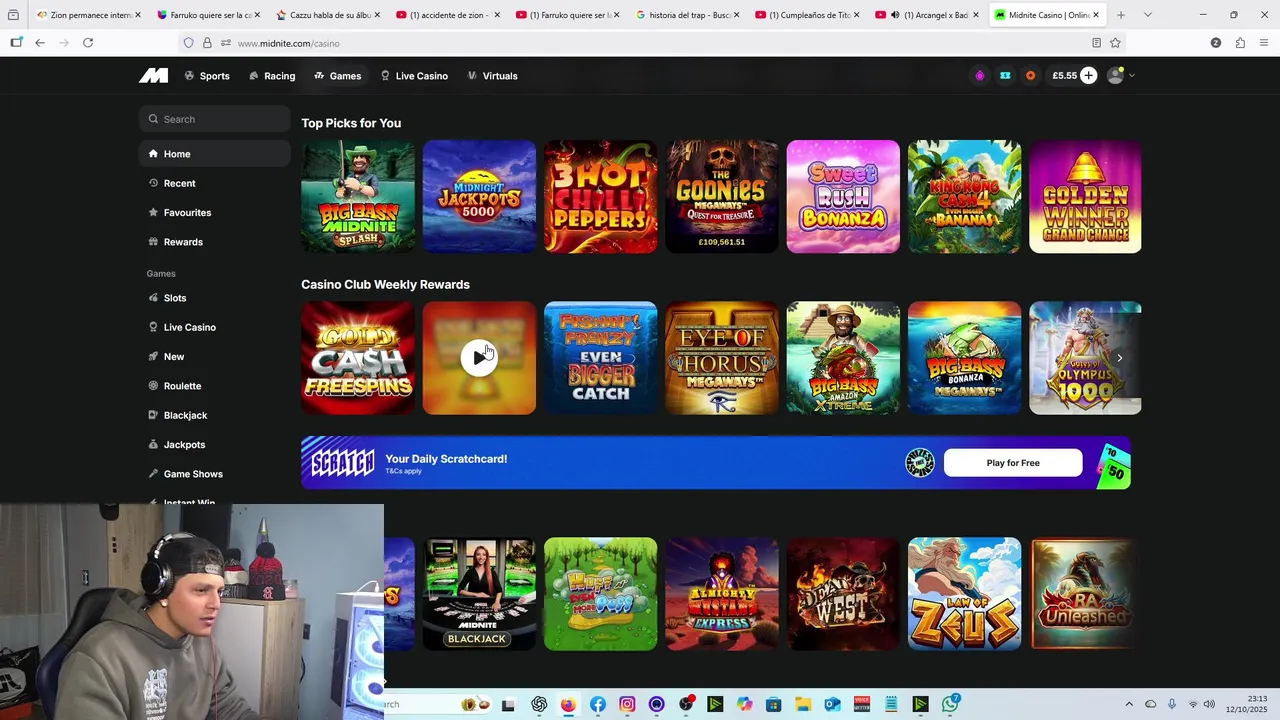
Task: Open Big Bass Bonanza Megaways game
Action: pyautogui.click(x=964, y=358)
